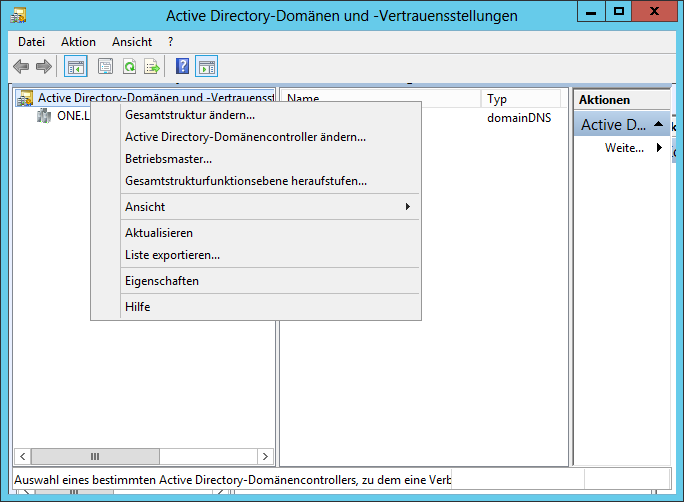Open the Ansicht menu in menu bar
The width and height of the screenshot is (684, 502).
tap(132, 42)
